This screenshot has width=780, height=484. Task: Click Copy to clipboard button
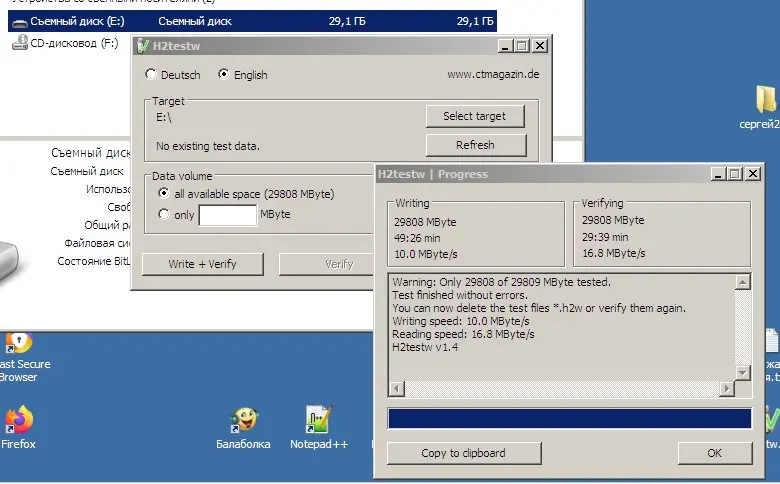464,453
